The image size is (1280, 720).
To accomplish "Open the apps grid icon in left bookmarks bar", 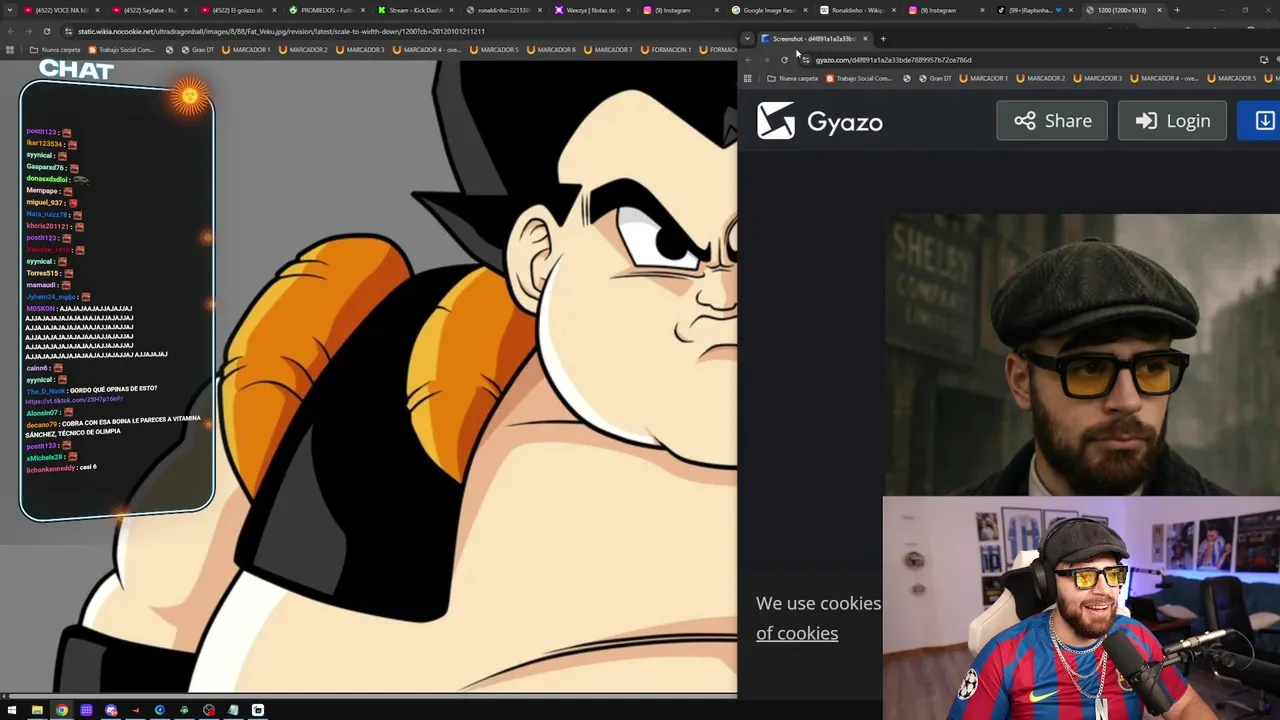I will click(x=10, y=50).
